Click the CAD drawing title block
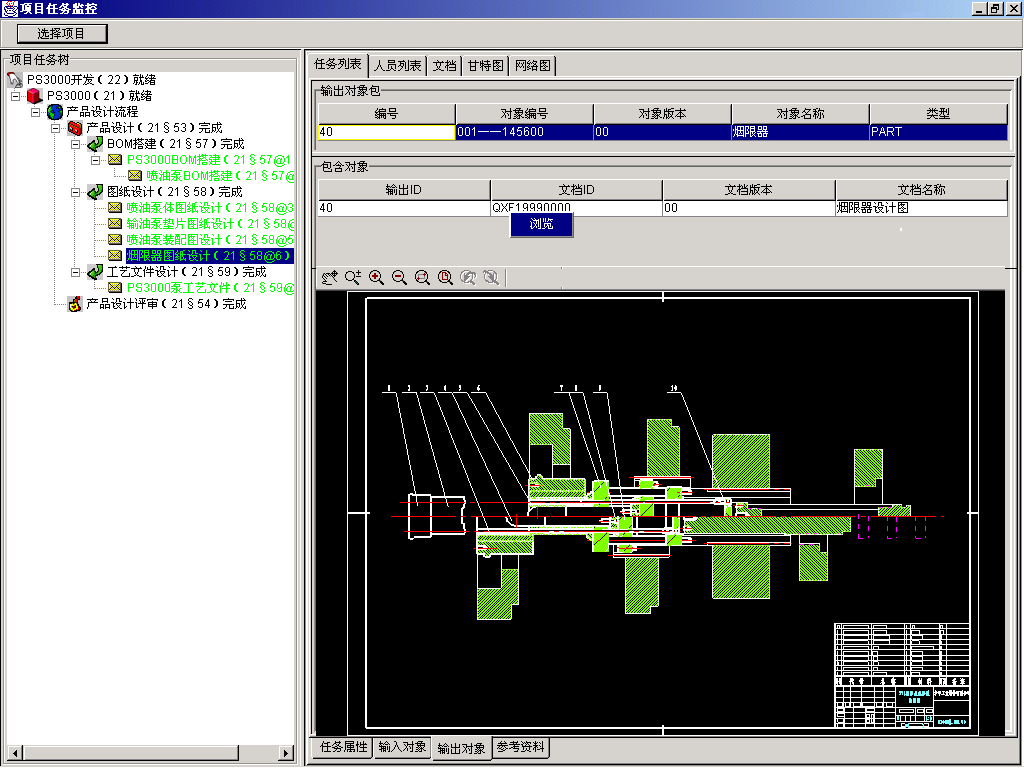The width and height of the screenshot is (1024, 768). point(902,675)
